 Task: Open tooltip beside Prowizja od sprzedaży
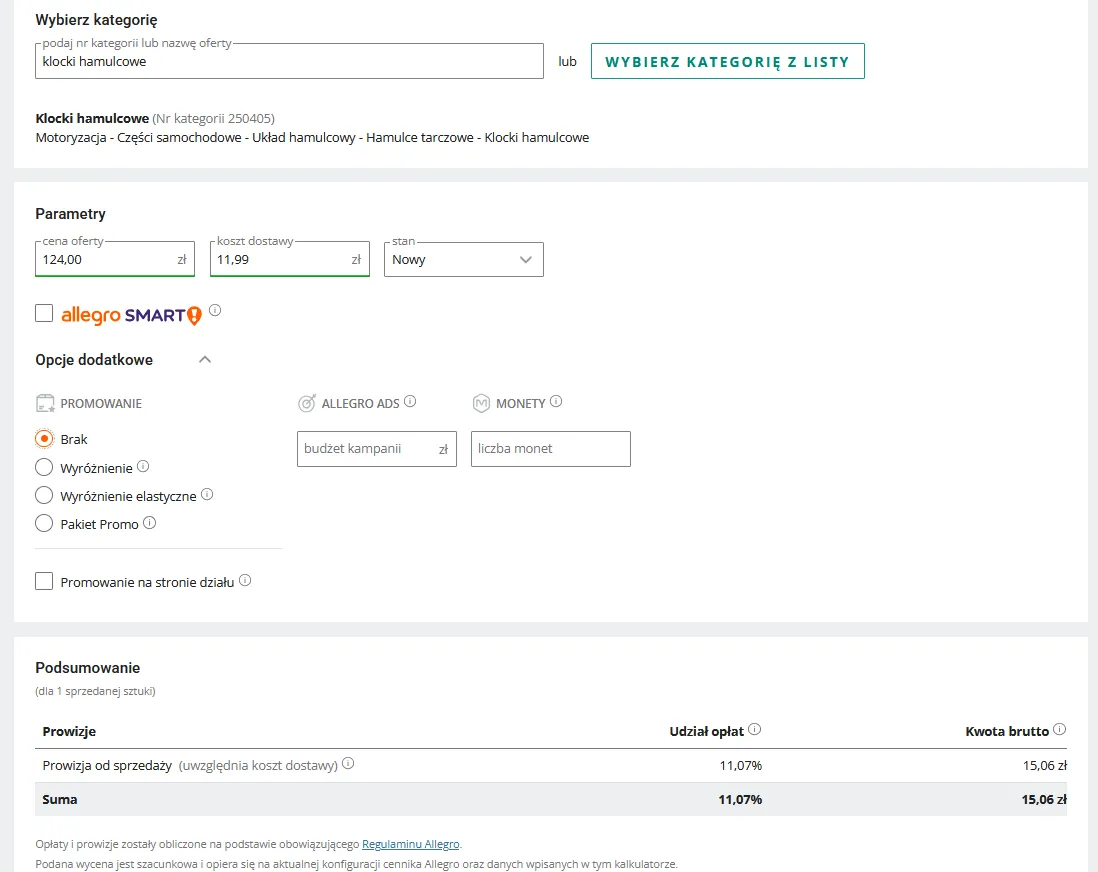348,762
